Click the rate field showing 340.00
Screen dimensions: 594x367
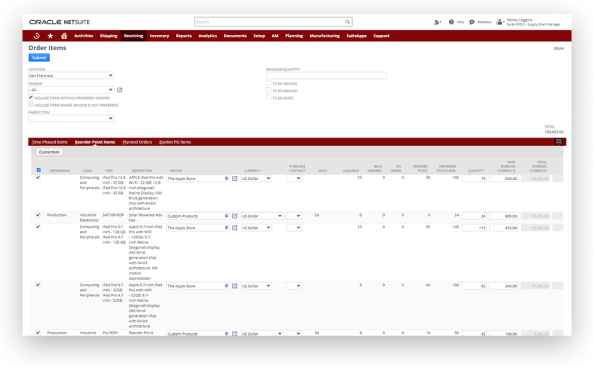[504, 286]
